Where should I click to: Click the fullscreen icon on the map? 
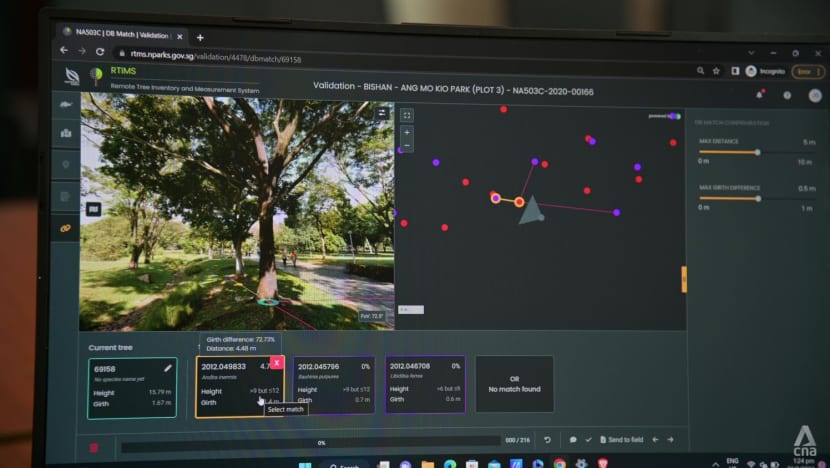coord(407,115)
